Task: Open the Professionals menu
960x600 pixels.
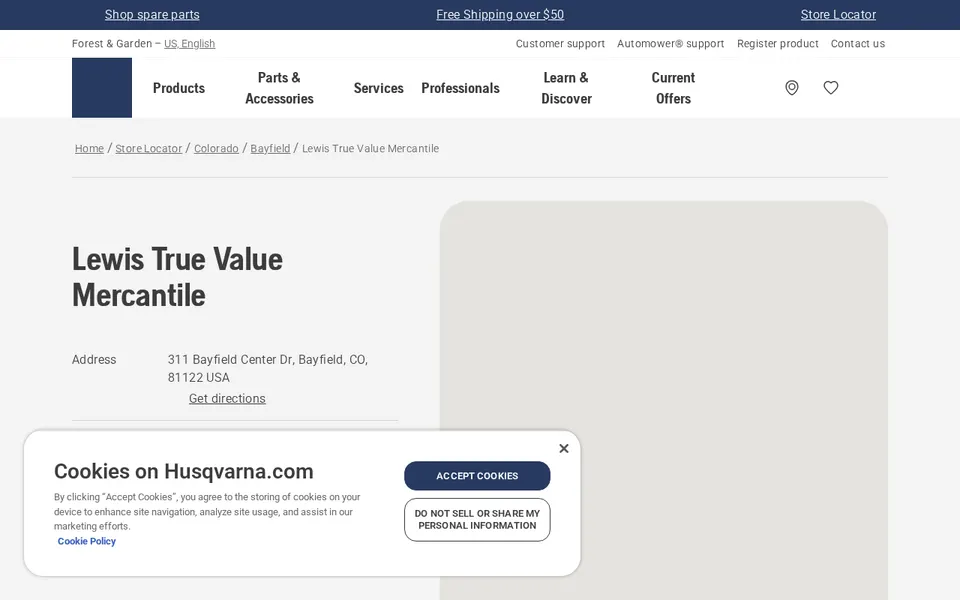Action: tap(460, 88)
